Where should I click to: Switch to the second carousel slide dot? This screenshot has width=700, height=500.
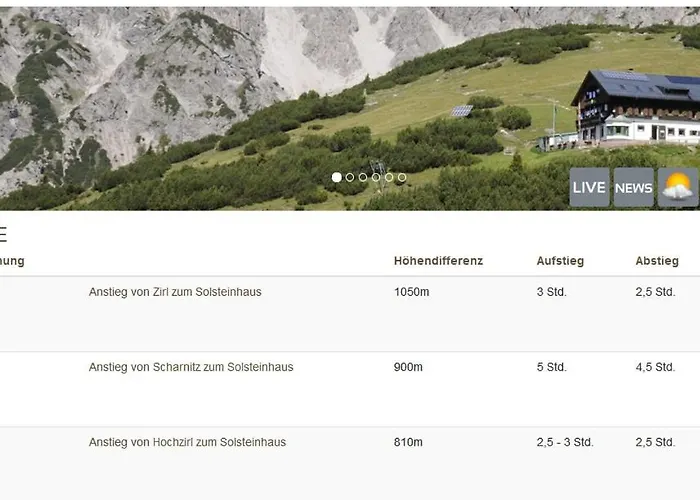pos(350,177)
